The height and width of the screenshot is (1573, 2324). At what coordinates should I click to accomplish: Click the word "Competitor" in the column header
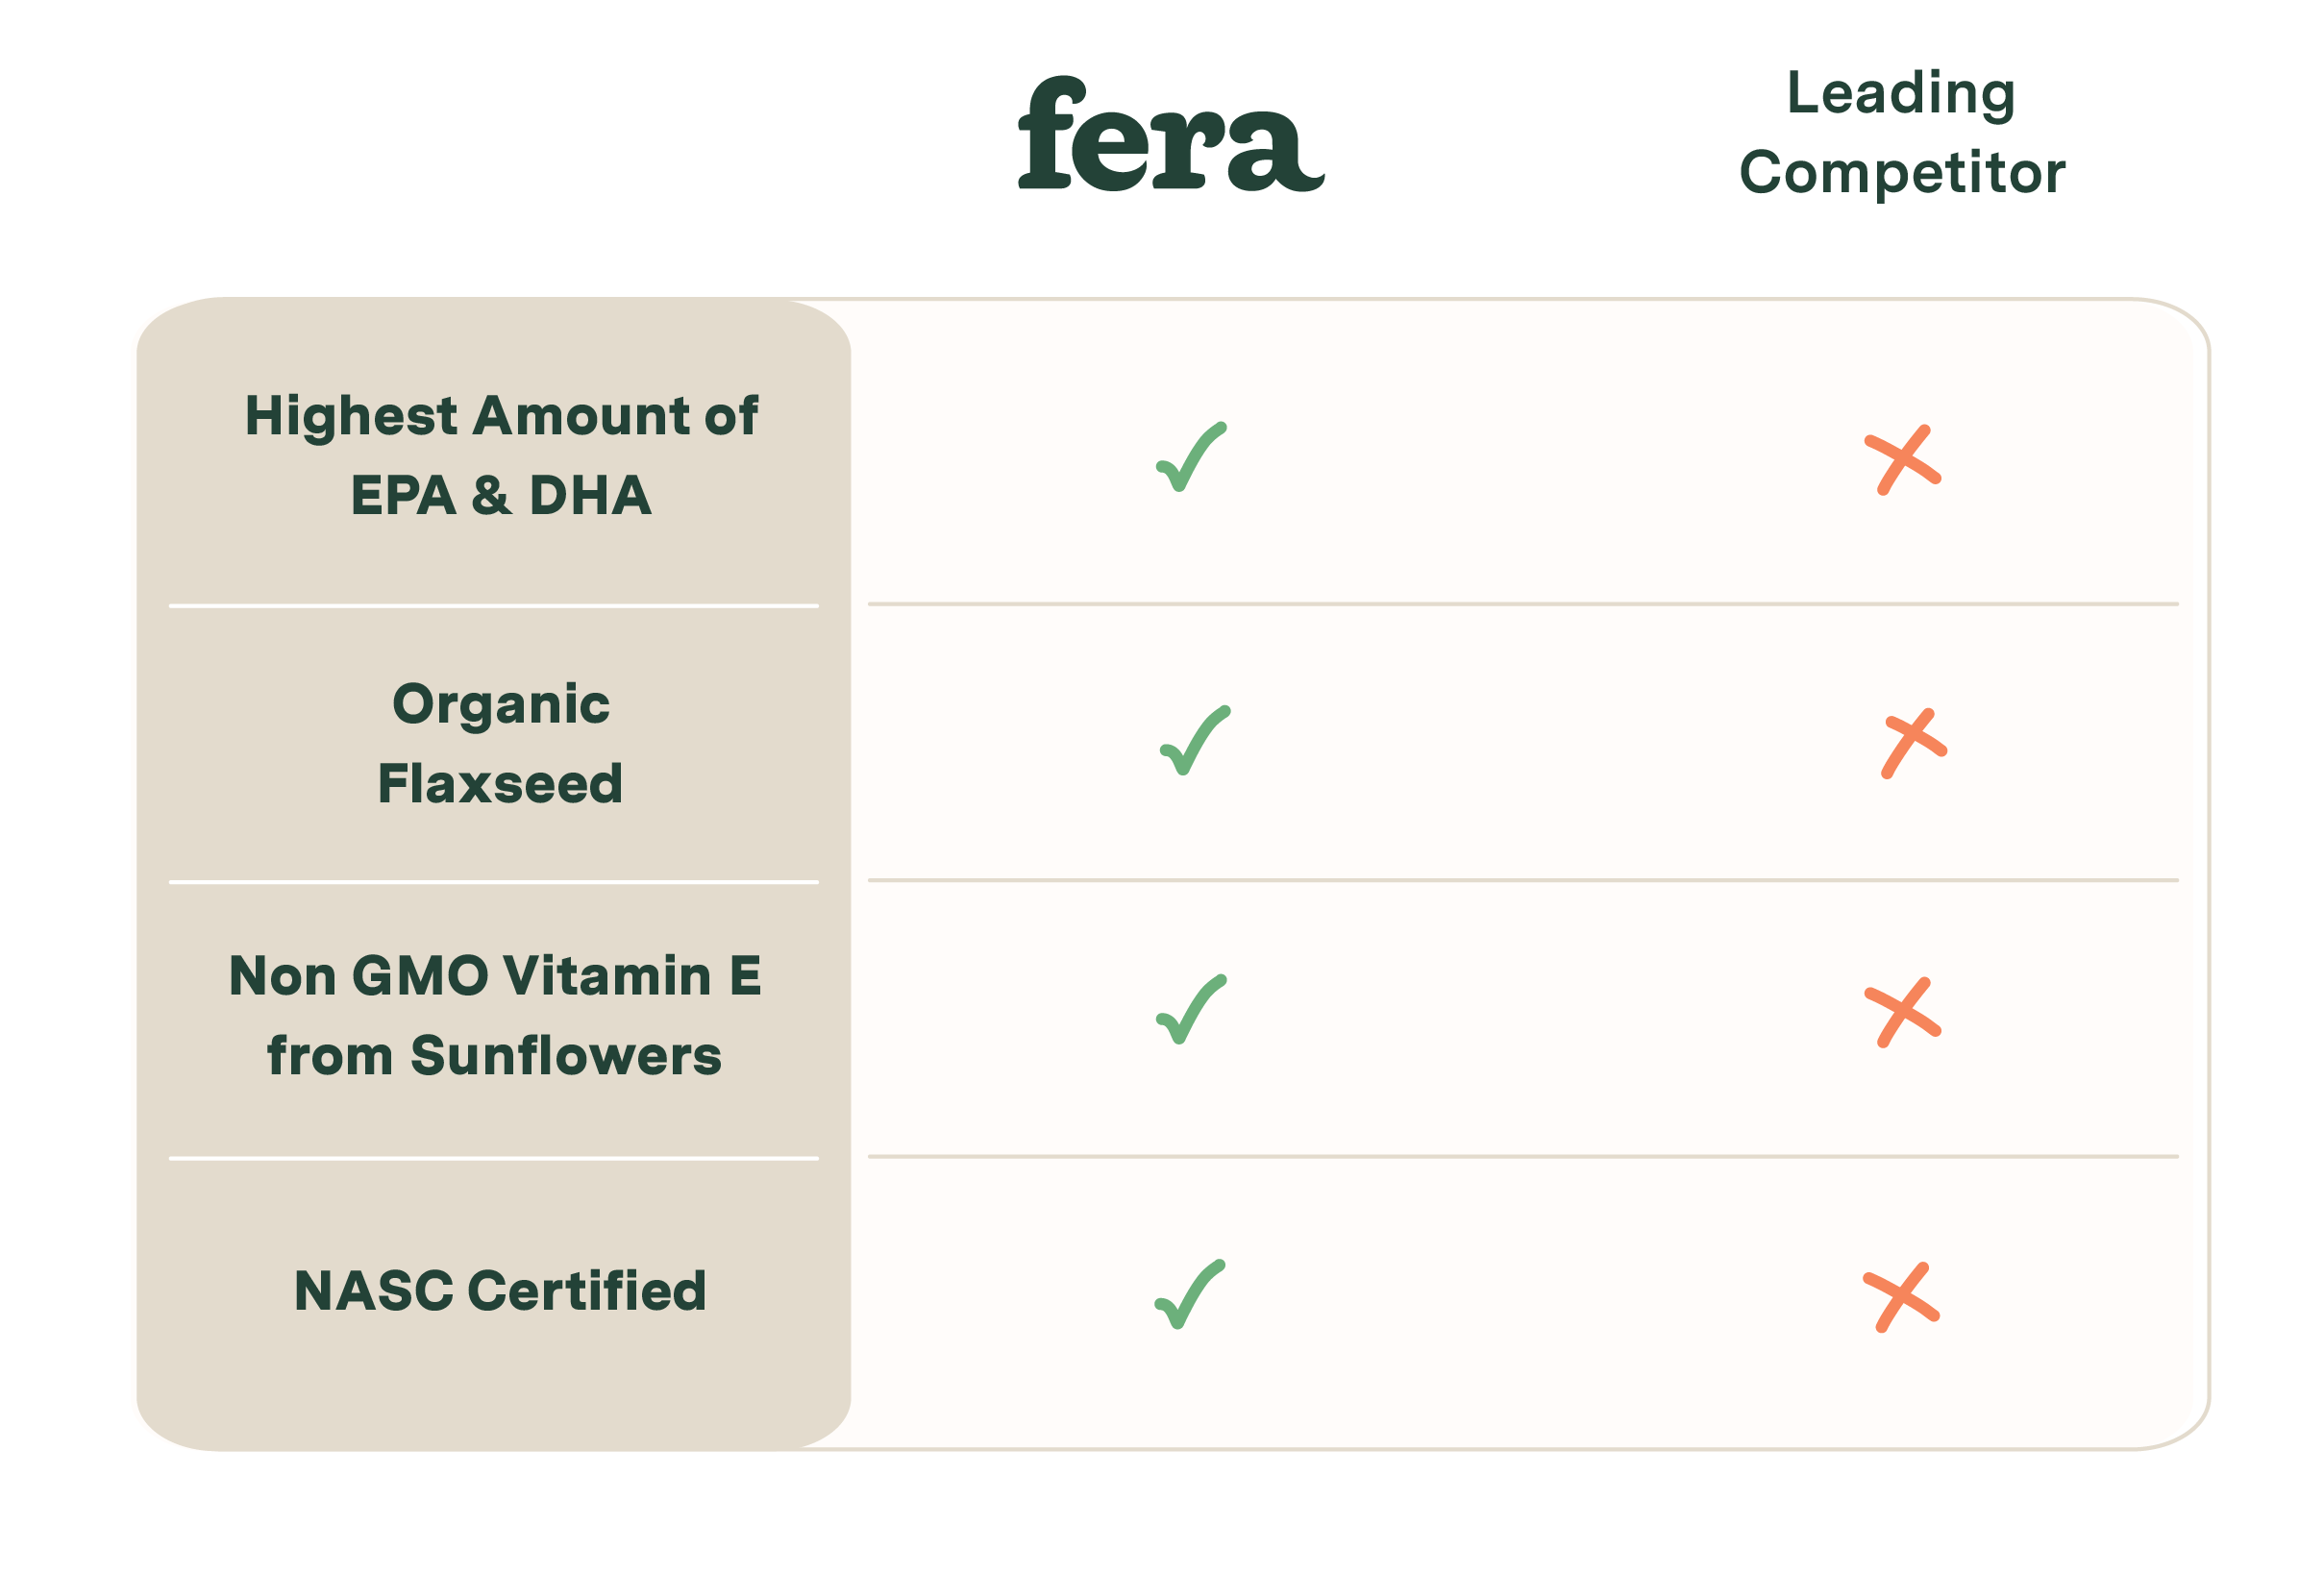[1901, 172]
